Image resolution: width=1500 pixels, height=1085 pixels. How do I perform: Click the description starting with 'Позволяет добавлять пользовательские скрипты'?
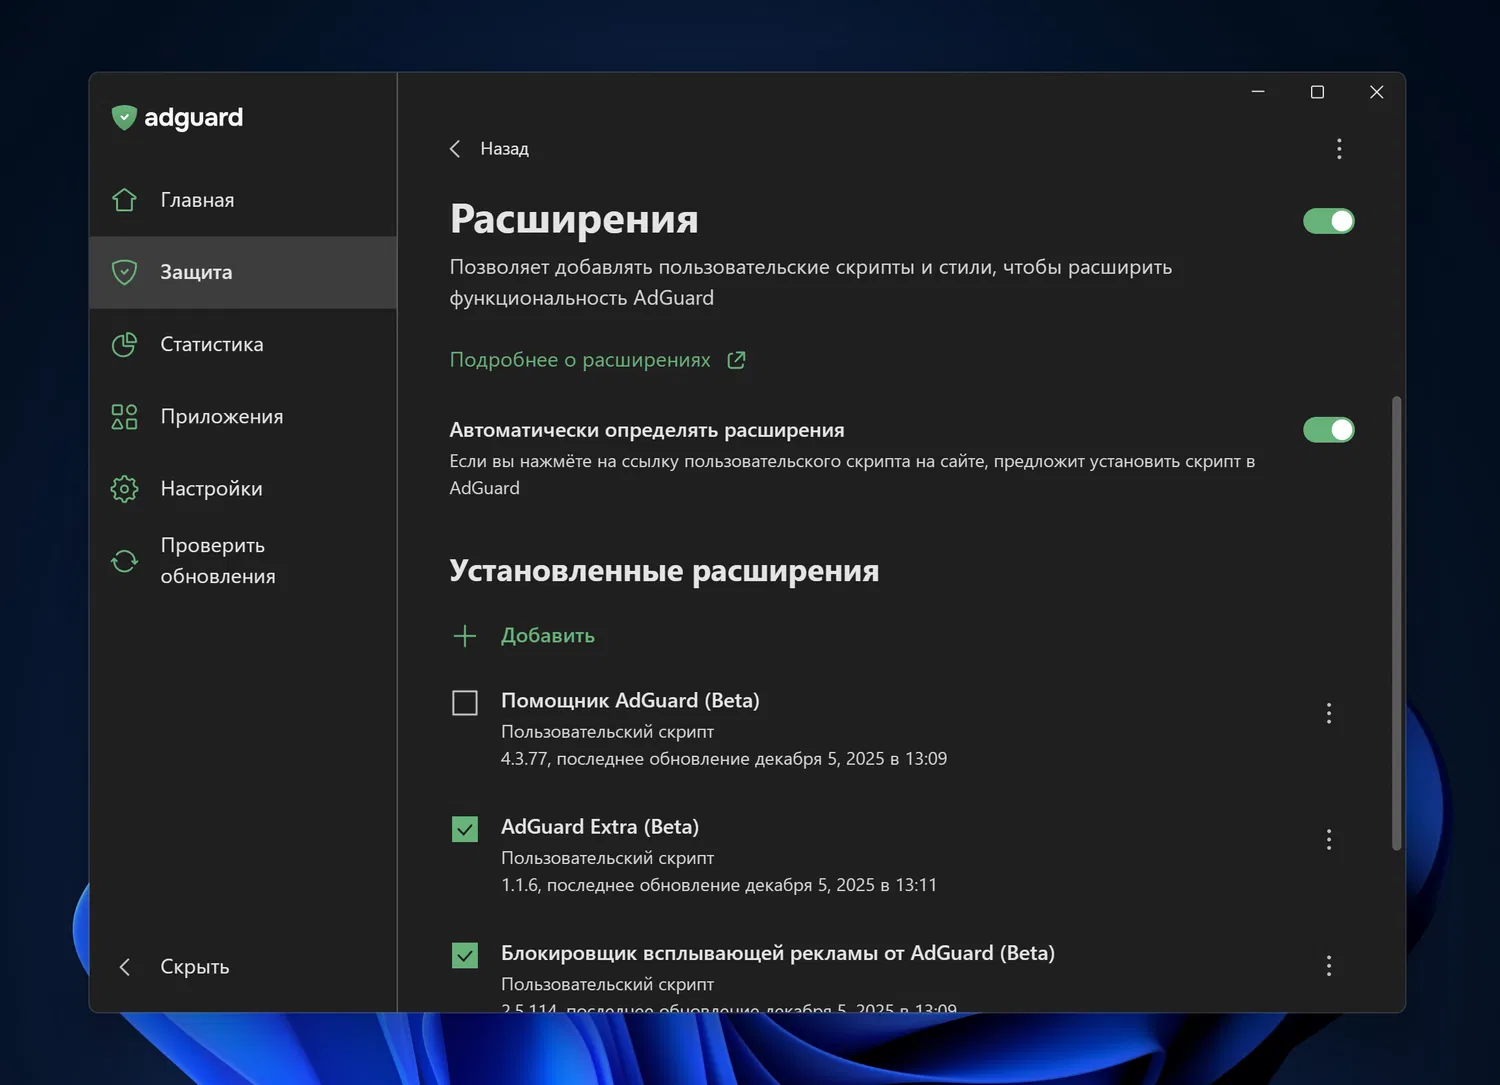(811, 282)
